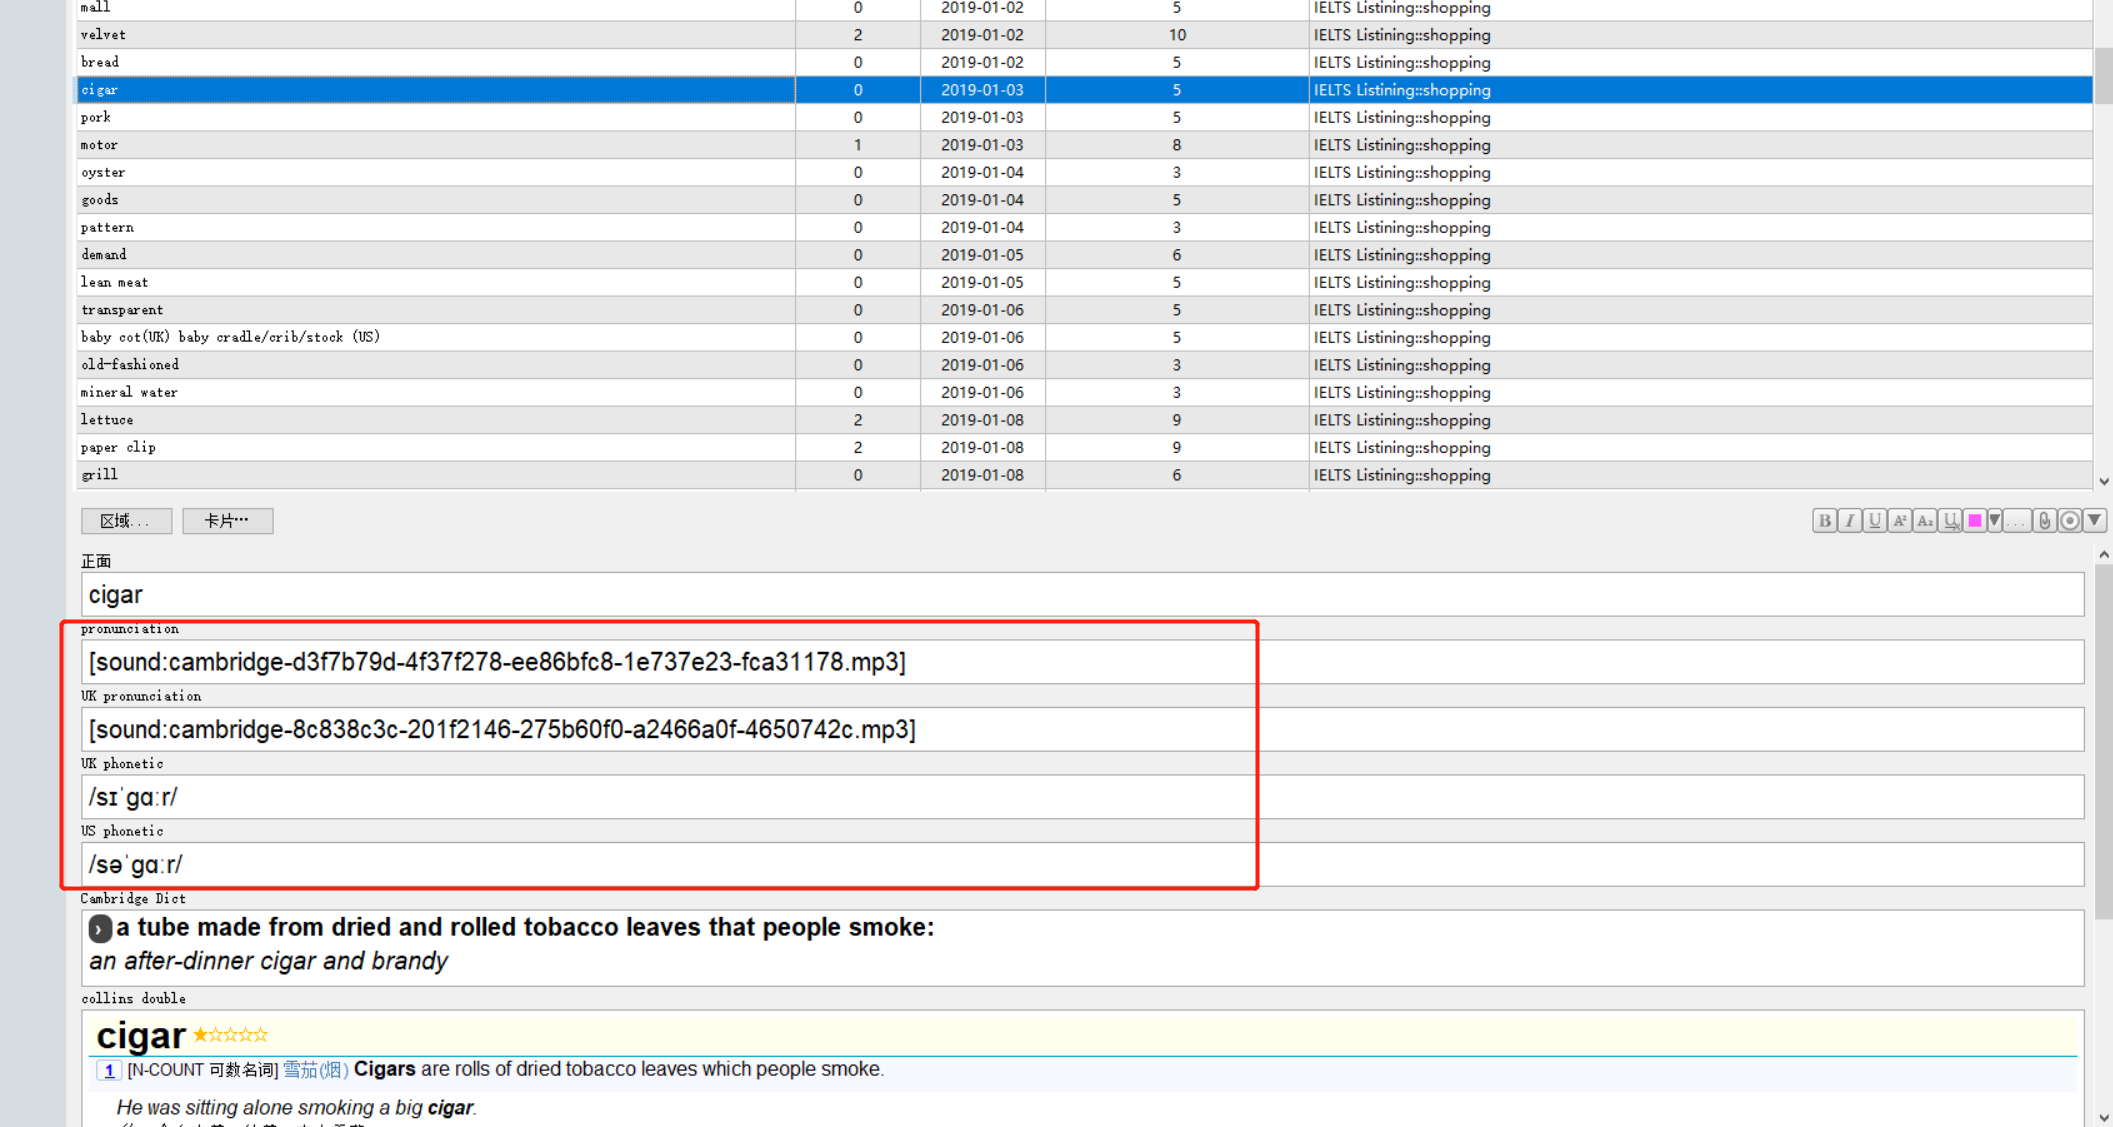
Task: Start audio recording with the record icon
Action: pyautogui.click(x=2069, y=520)
